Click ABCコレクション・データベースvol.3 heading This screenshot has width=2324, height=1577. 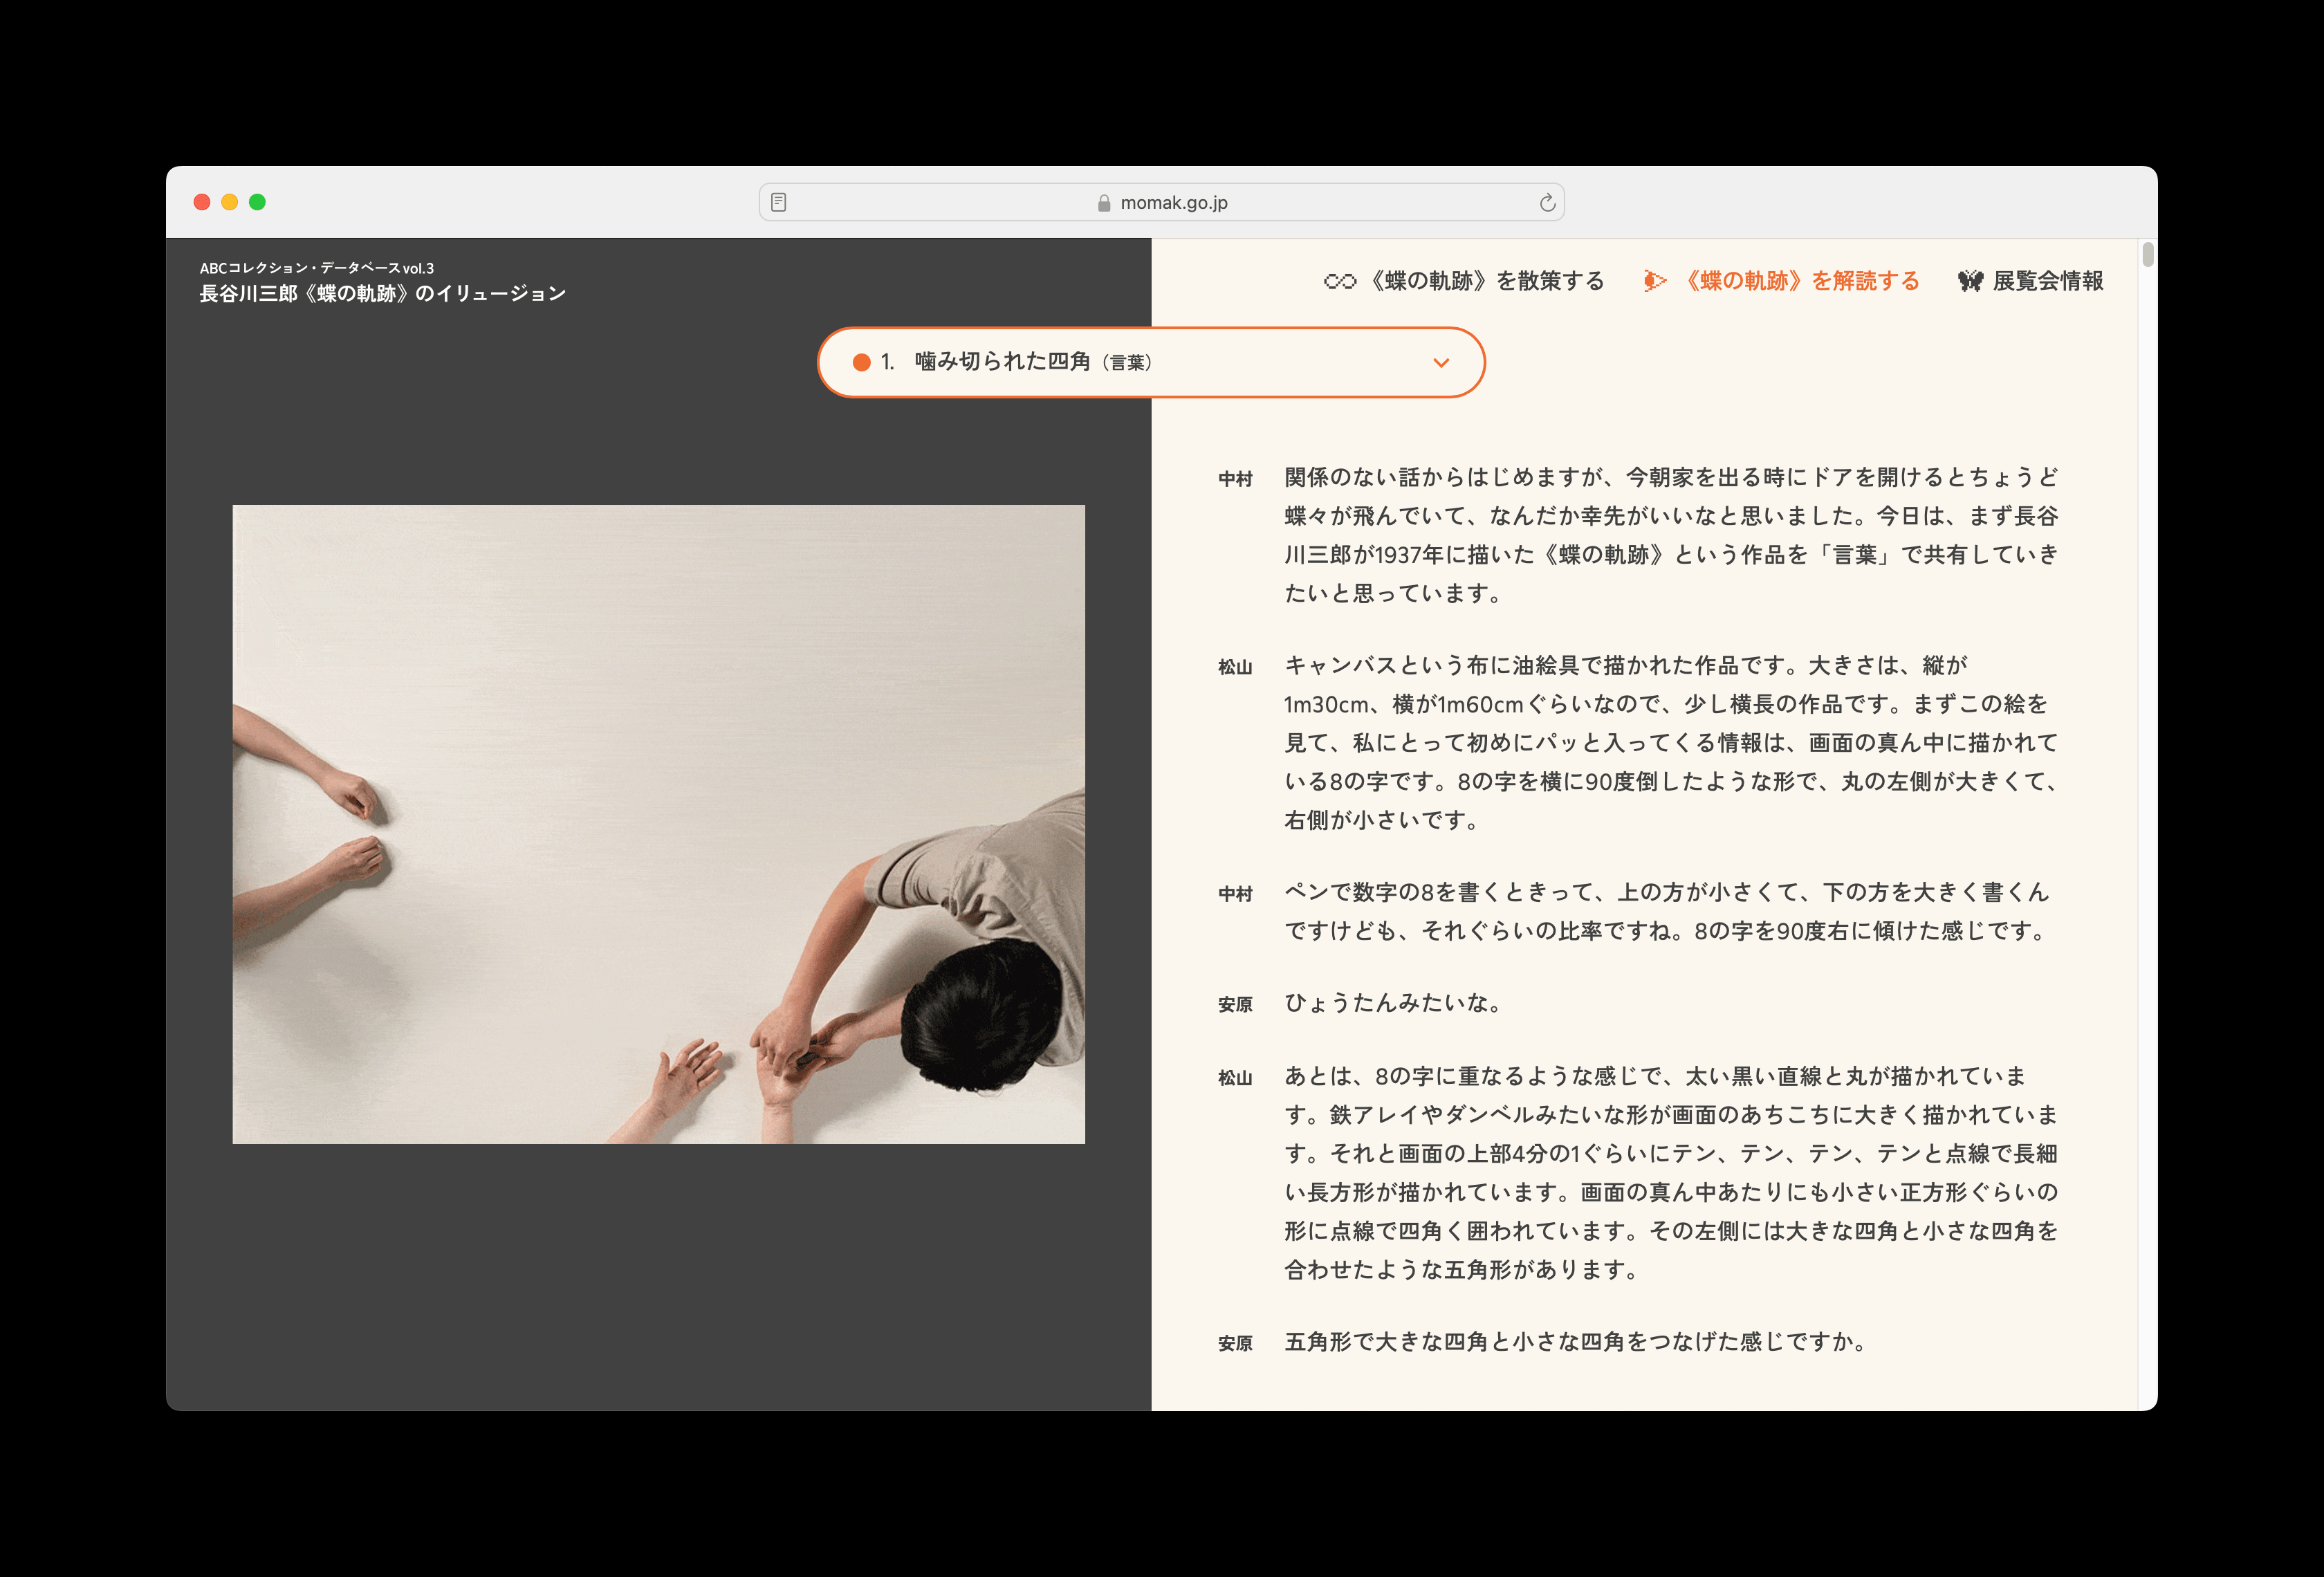tap(316, 268)
